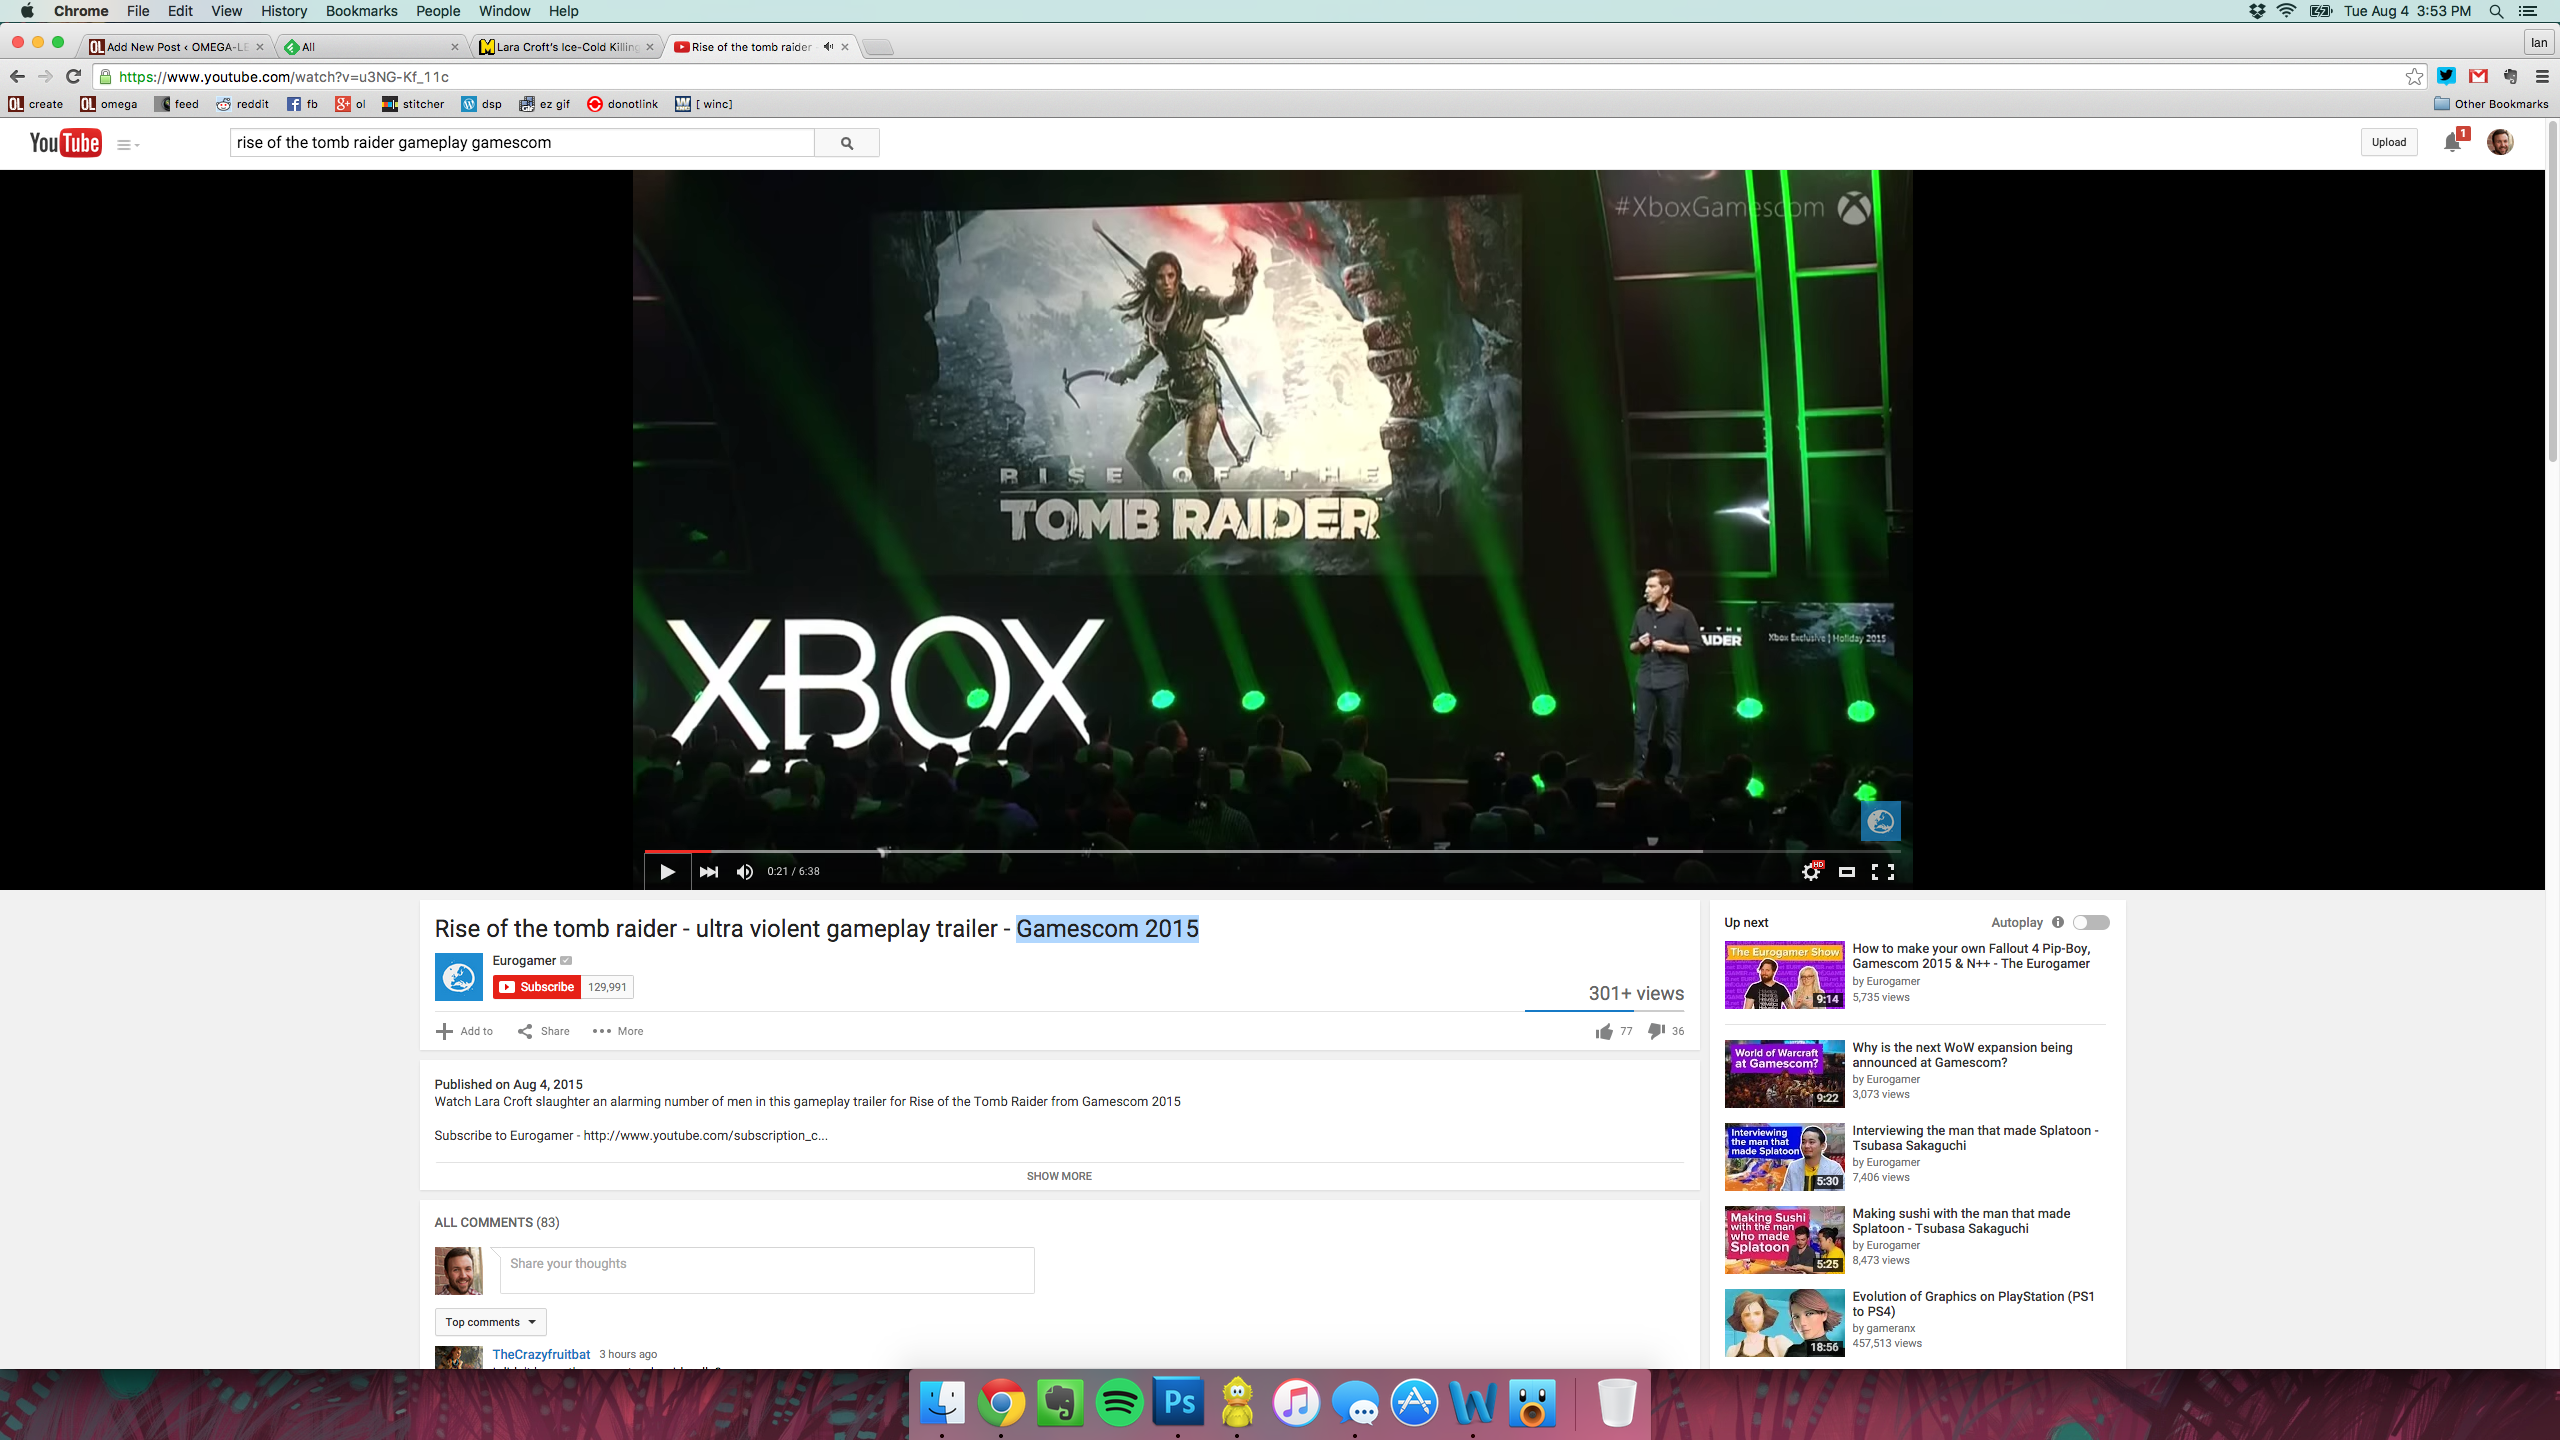This screenshot has height=1440, width=2560.
Task: Go back in Chrome
Action: [x=17, y=77]
